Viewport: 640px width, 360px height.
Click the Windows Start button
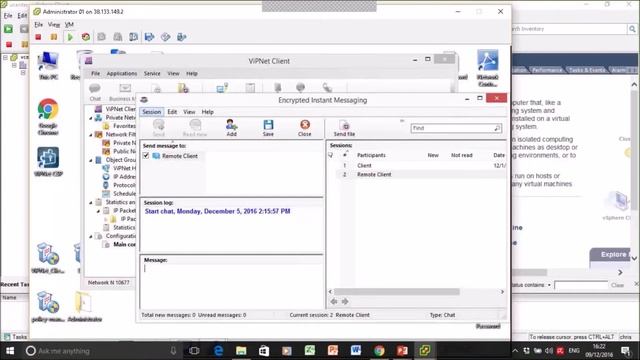click(10, 351)
